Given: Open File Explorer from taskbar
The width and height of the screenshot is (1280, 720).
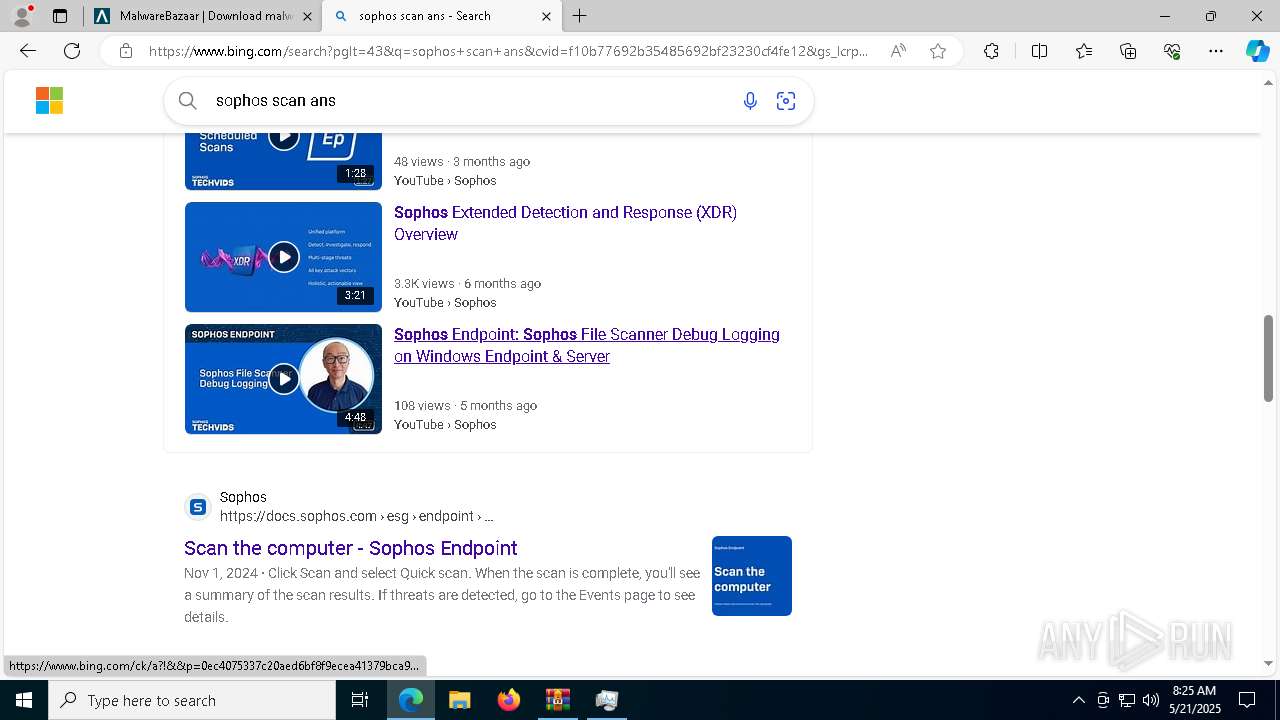Looking at the screenshot, I should [459, 700].
